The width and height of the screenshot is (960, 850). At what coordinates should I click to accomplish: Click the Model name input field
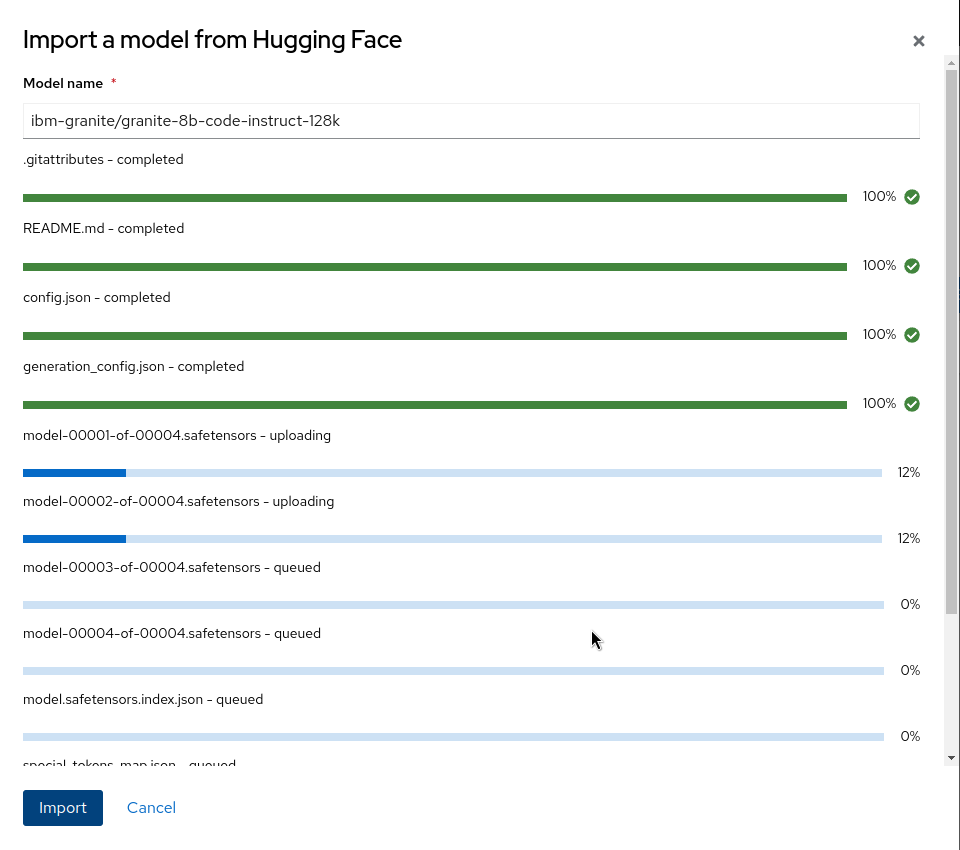[471, 121]
